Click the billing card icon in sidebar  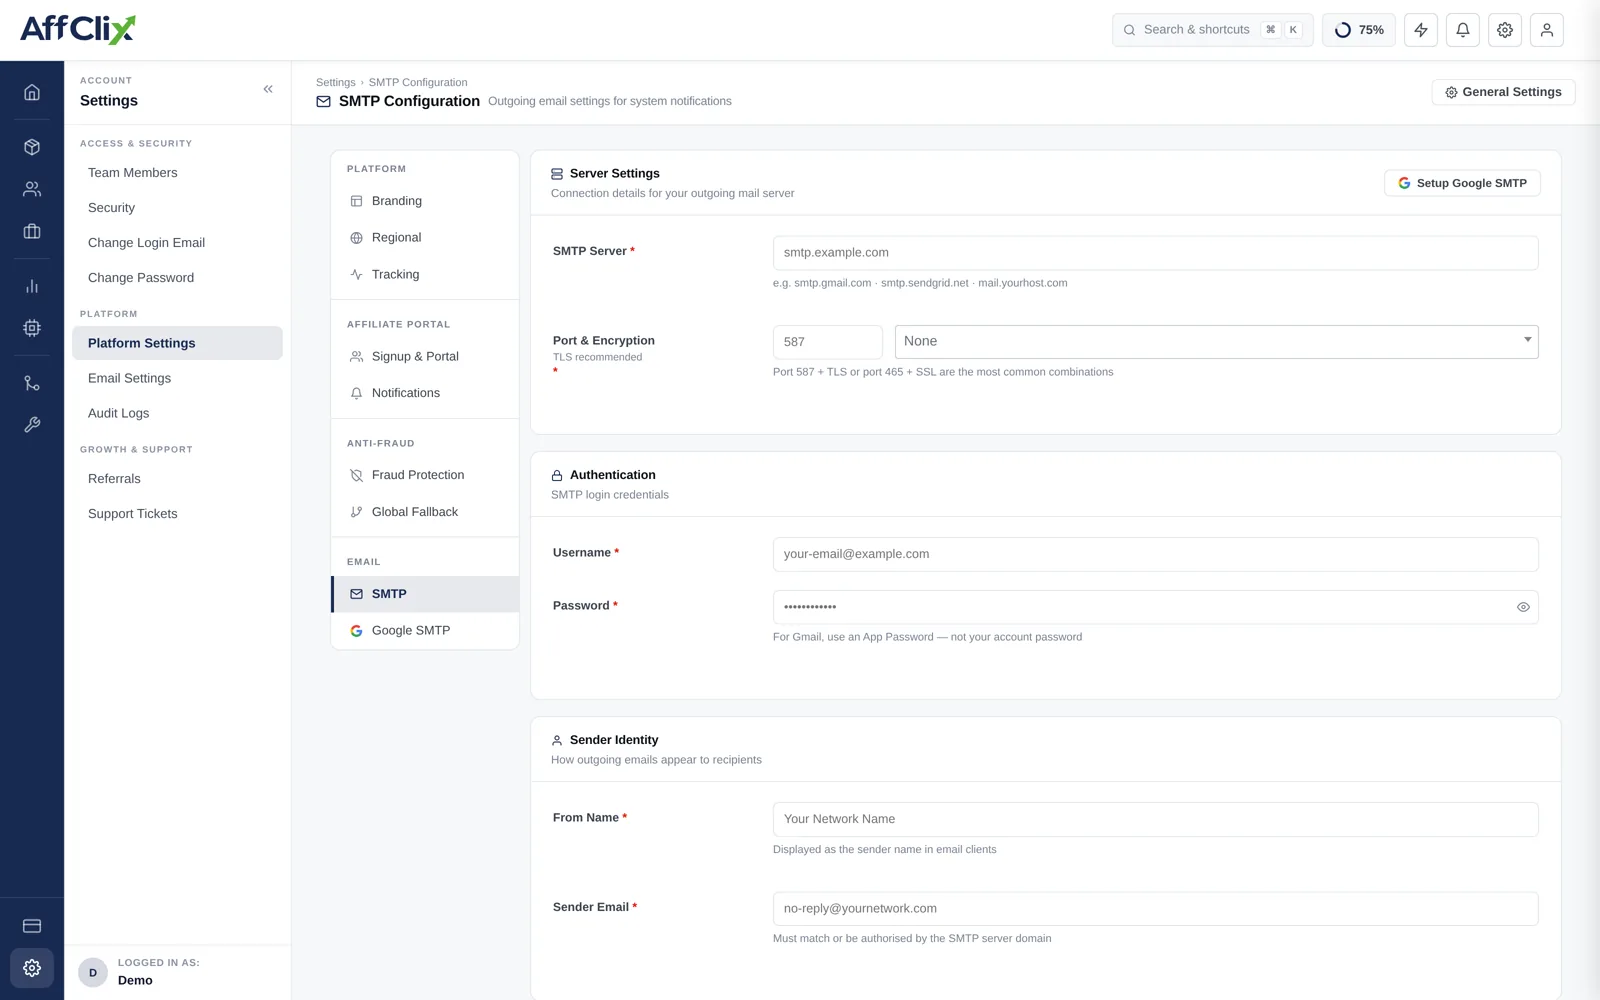32,926
